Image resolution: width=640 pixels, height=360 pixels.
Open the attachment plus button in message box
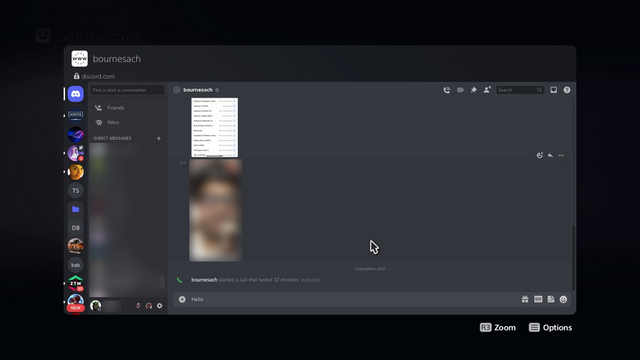point(182,299)
